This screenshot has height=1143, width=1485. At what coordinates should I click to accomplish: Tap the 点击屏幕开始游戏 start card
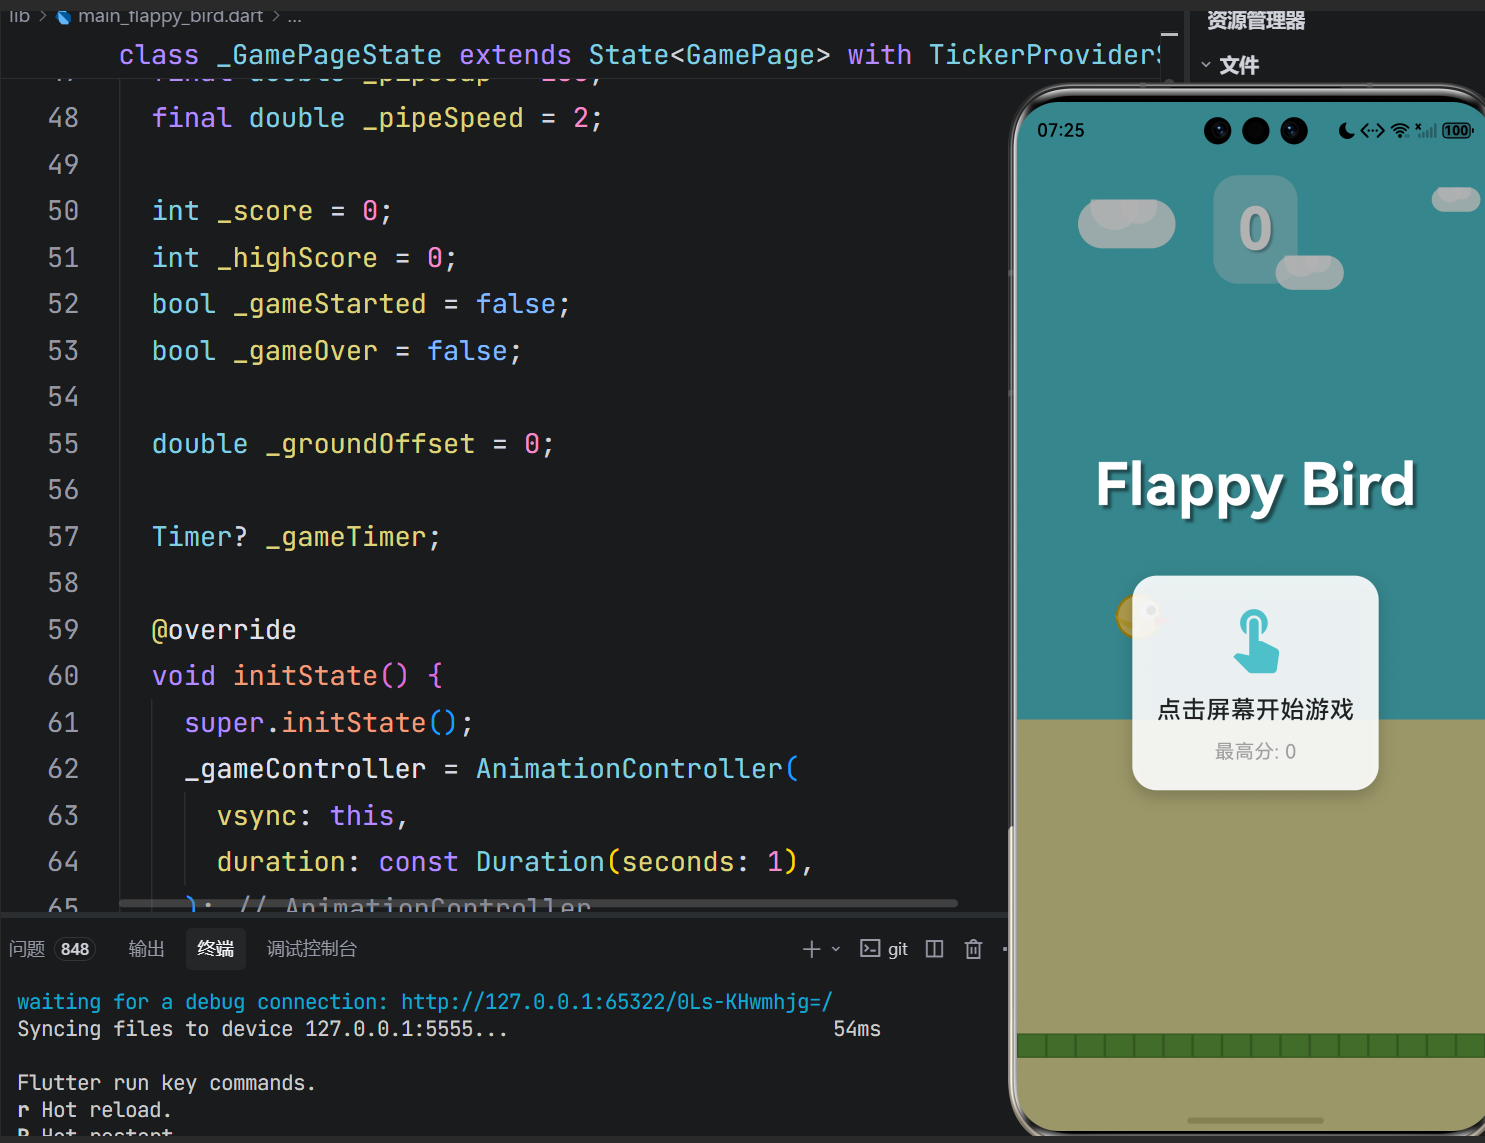(x=1255, y=683)
